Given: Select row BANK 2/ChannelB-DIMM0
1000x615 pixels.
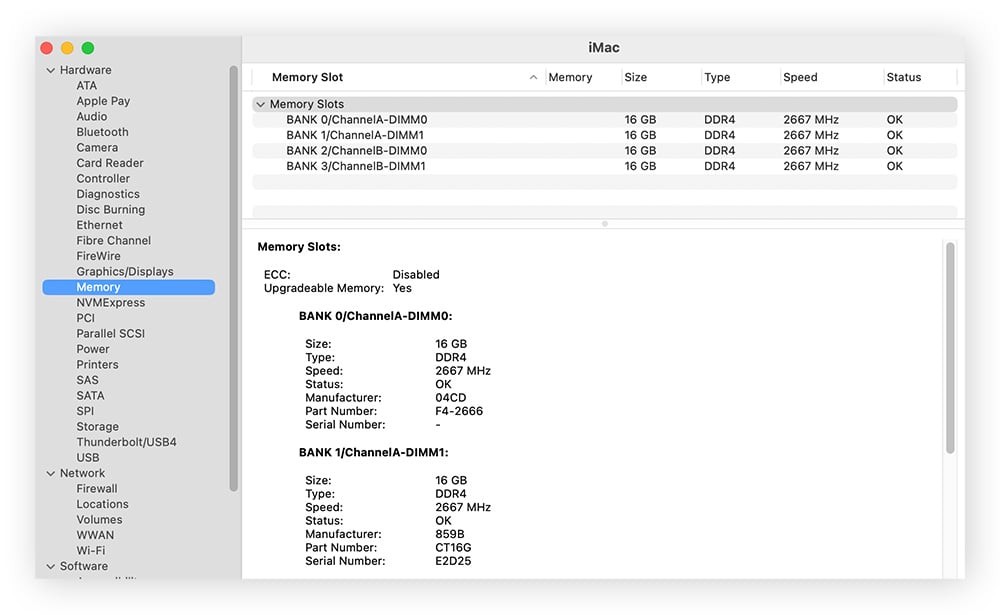Looking at the screenshot, I should pos(605,151).
